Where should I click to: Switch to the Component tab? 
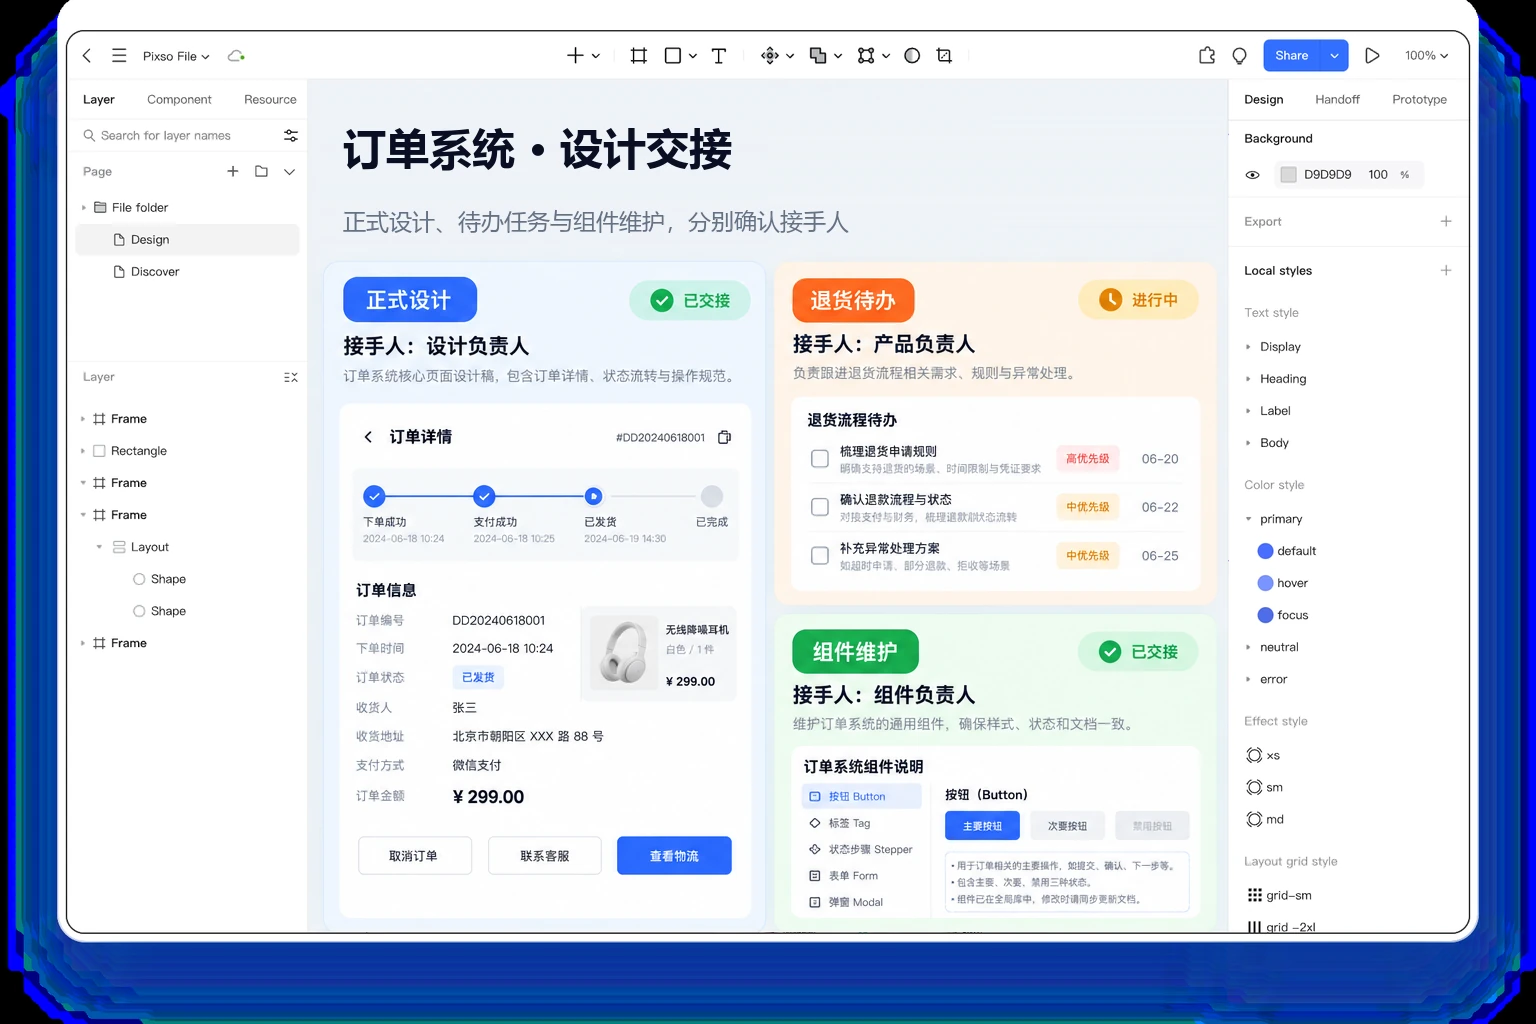click(179, 100)
